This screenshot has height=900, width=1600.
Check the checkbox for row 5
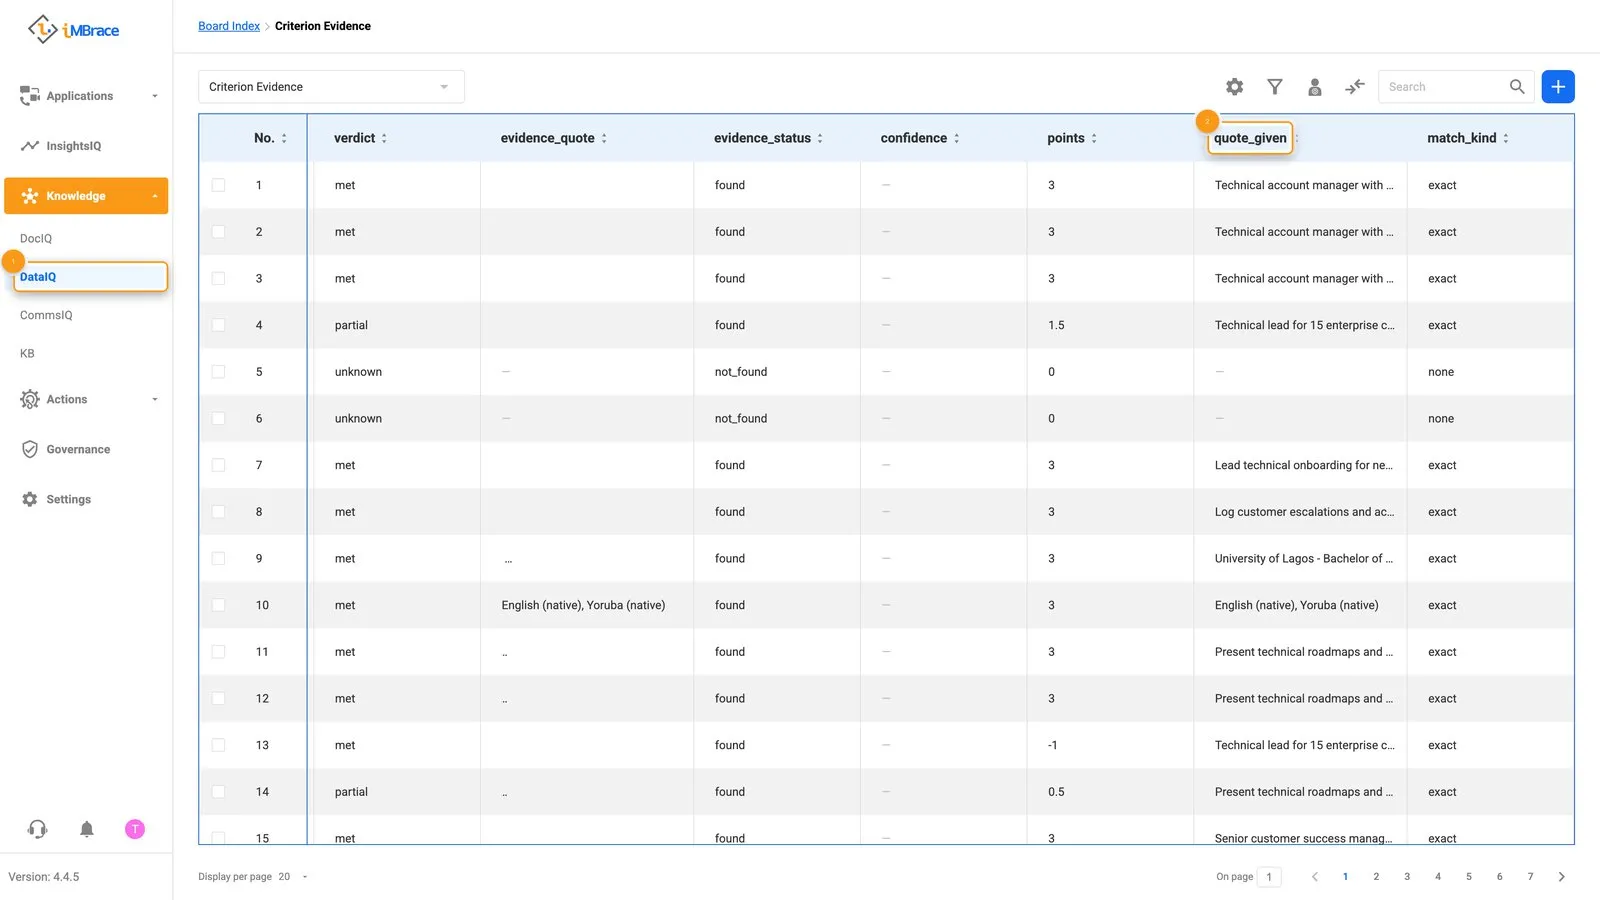pyautogui.click(x=218, y=372)
